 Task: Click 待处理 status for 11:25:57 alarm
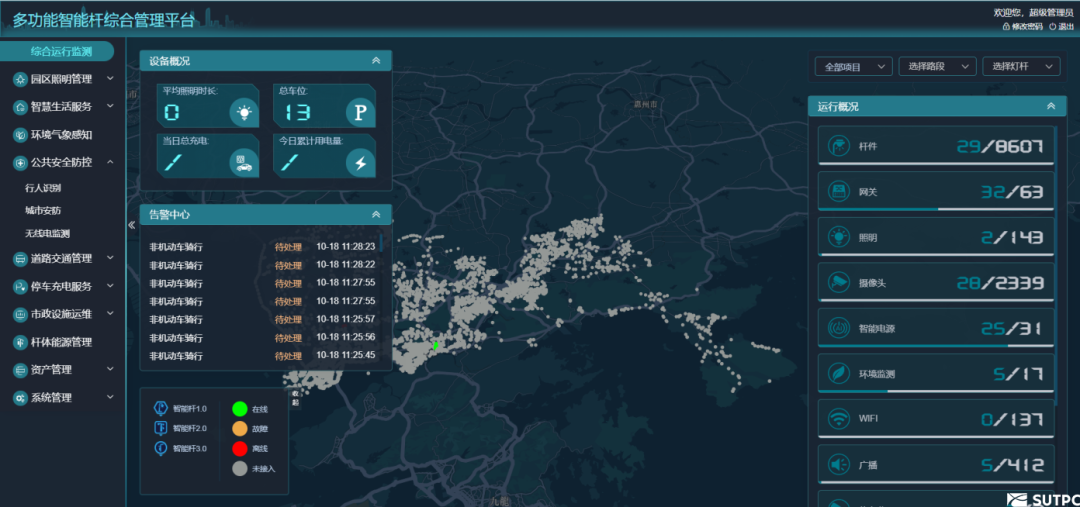288,320
